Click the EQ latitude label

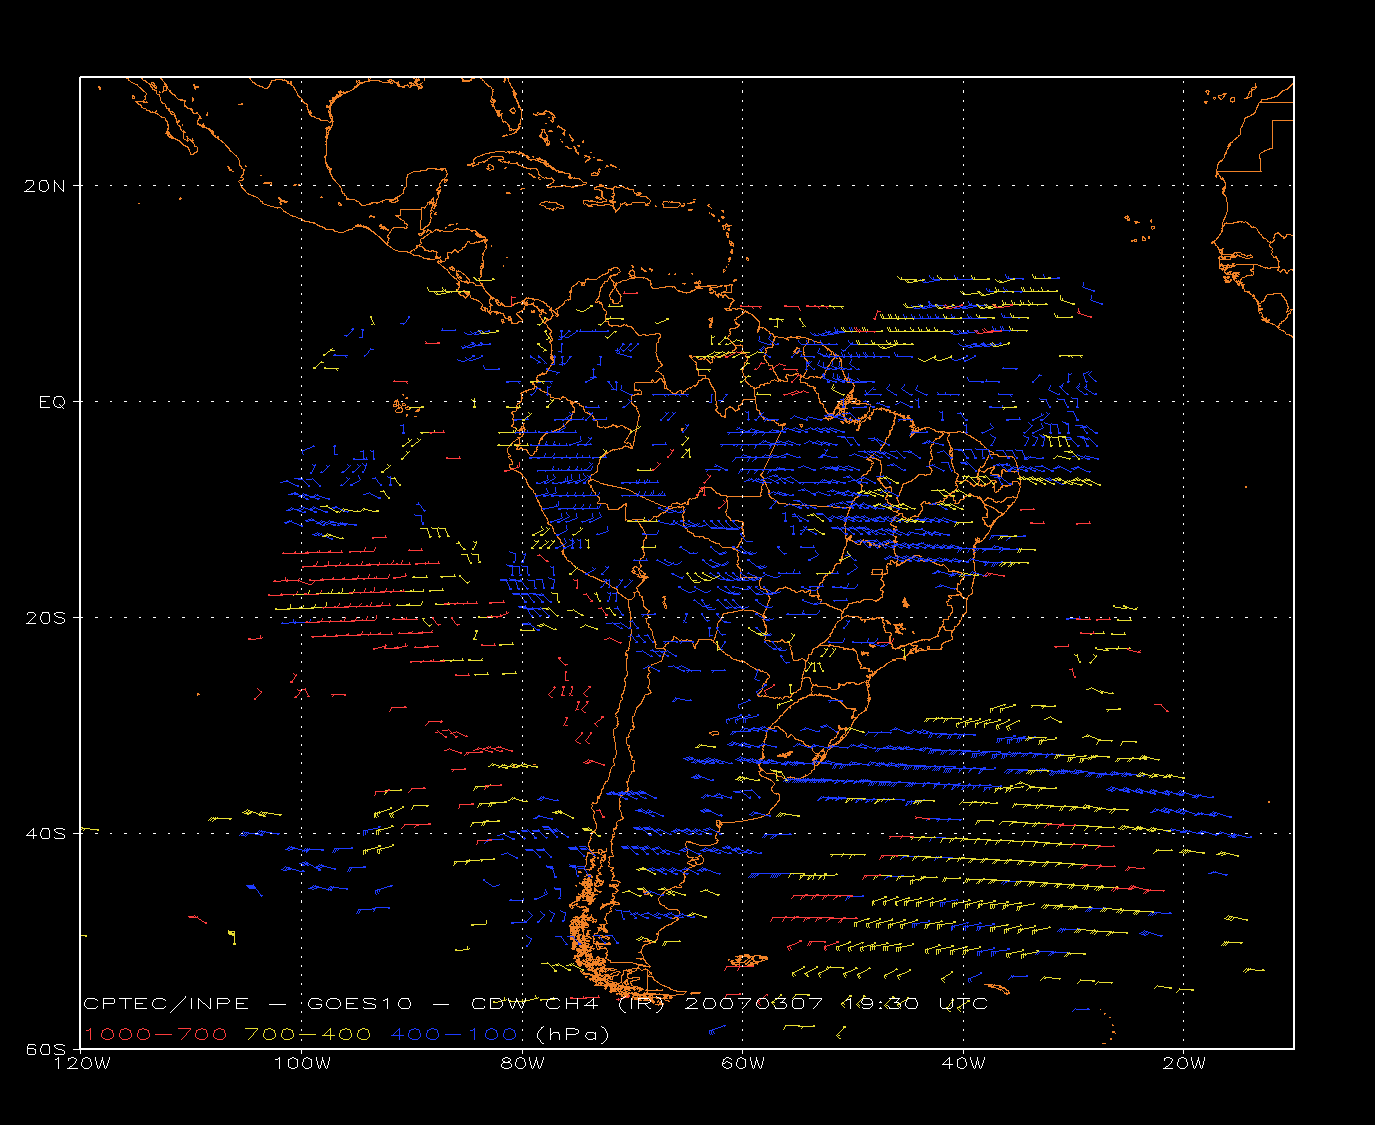[x=51, y=401]
